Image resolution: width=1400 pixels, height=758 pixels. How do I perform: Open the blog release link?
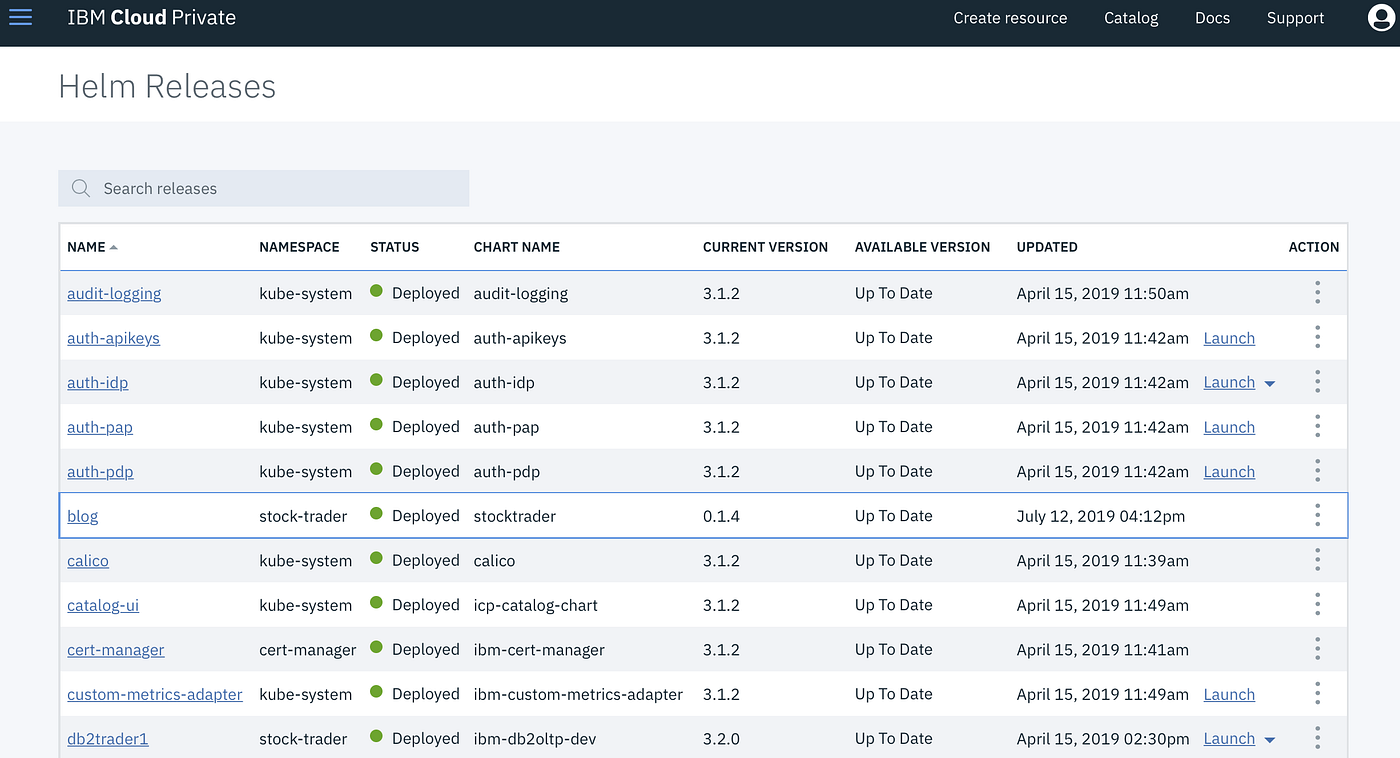tap(82, 517)
